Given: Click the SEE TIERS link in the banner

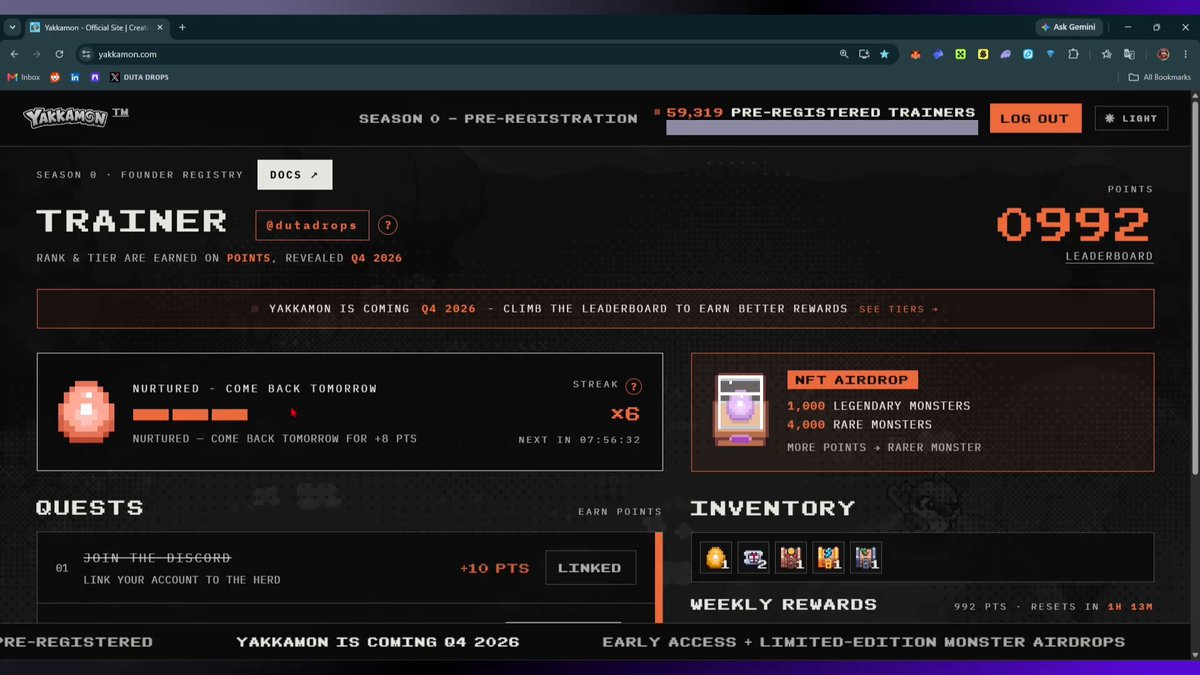Looking at the screenshot, I should point(899,309).
